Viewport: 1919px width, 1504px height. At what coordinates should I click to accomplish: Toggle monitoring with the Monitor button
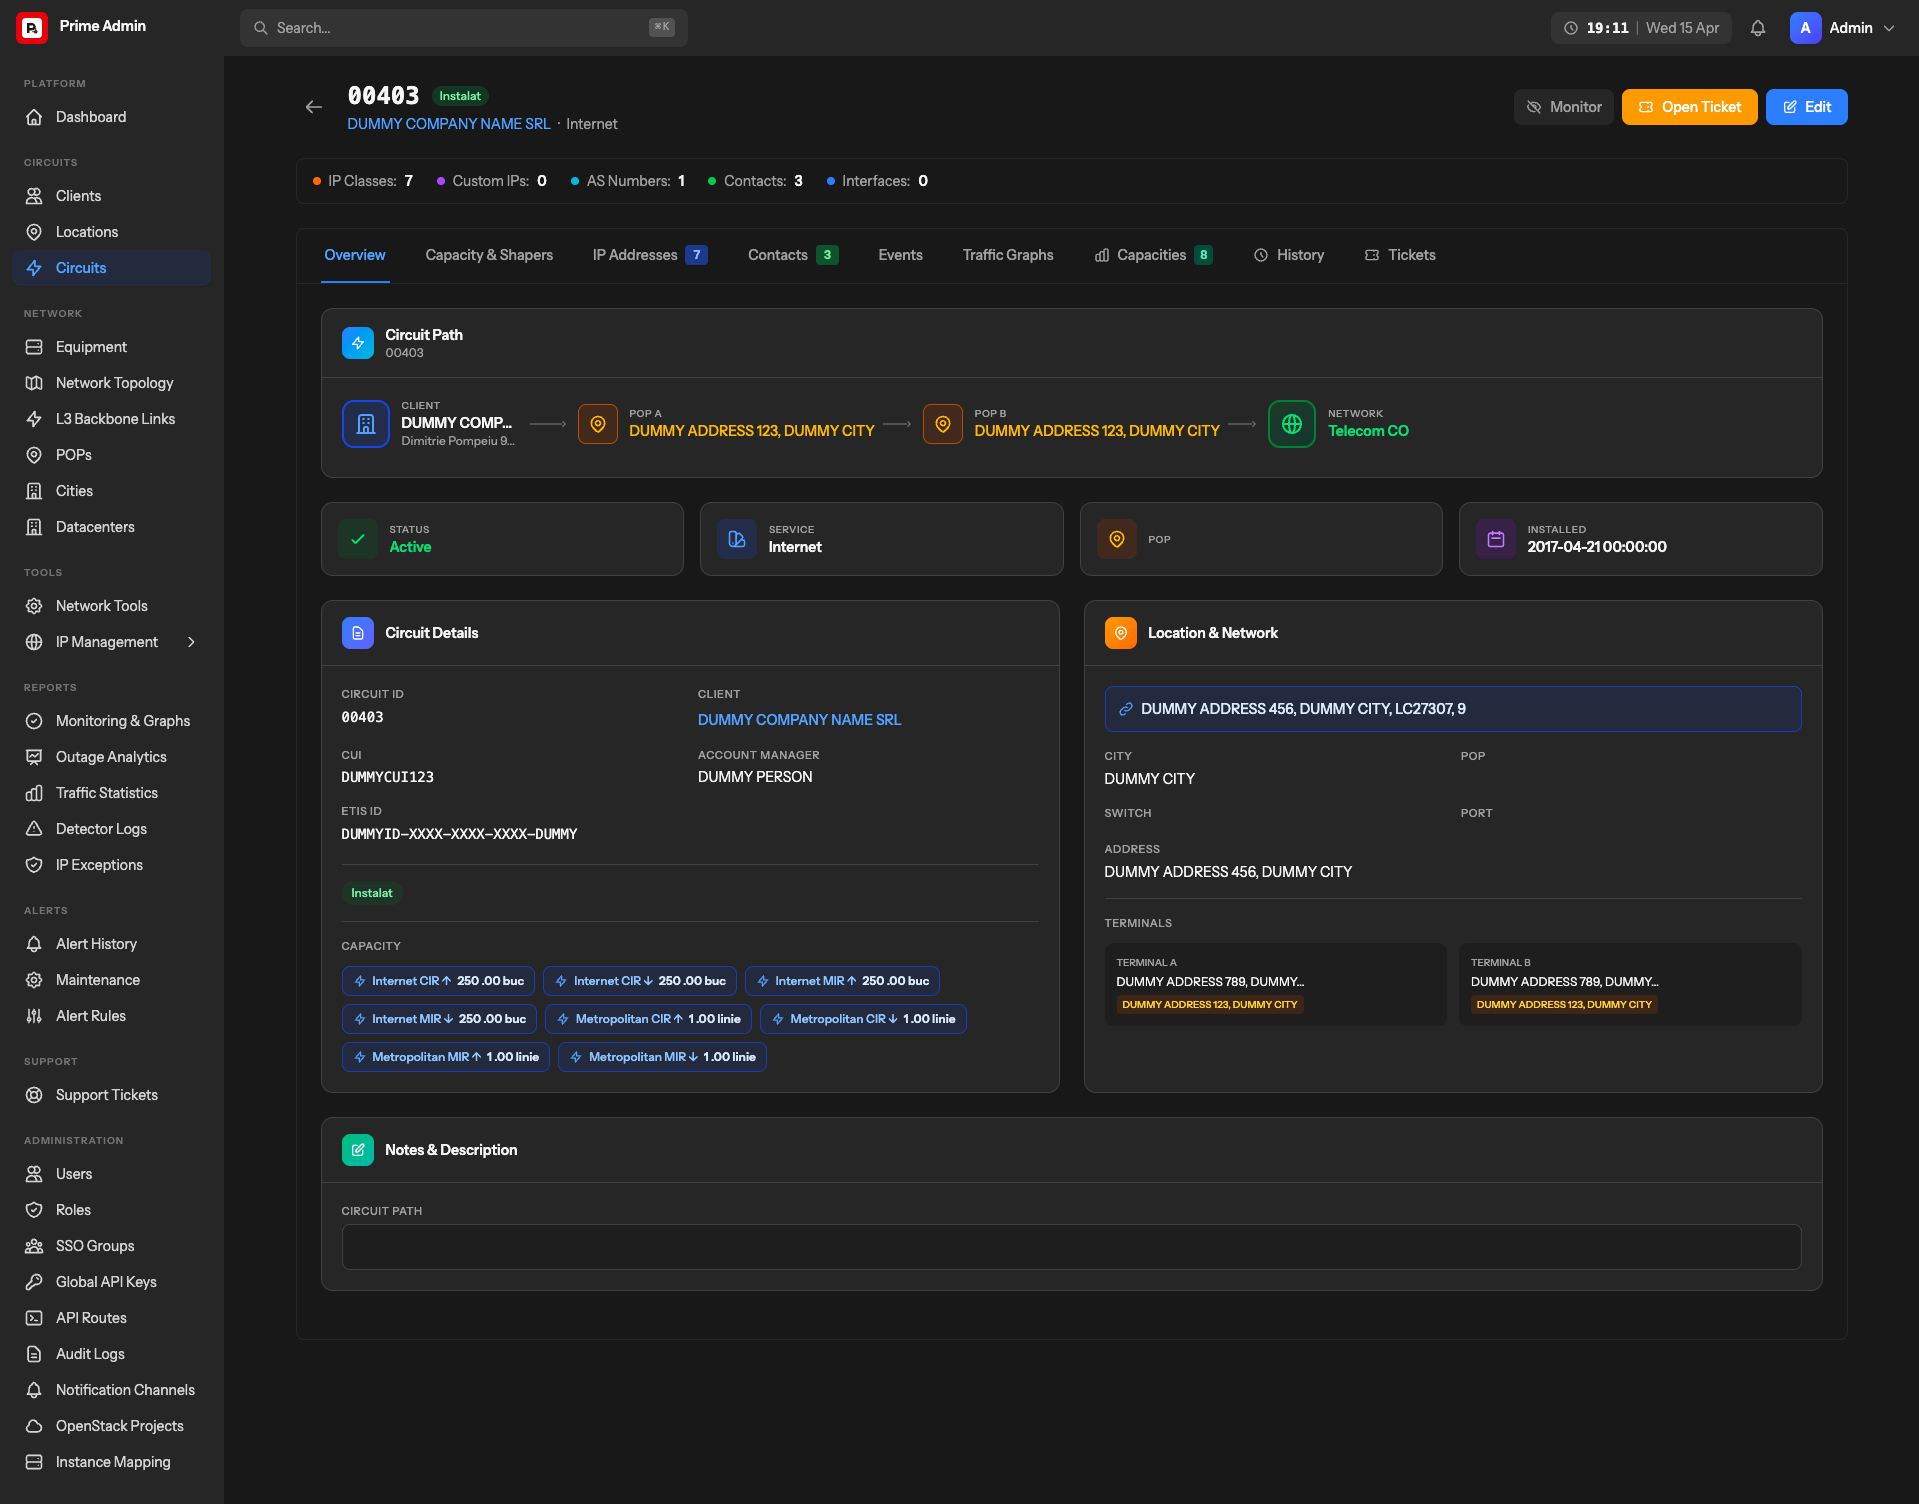point(1563,106)
